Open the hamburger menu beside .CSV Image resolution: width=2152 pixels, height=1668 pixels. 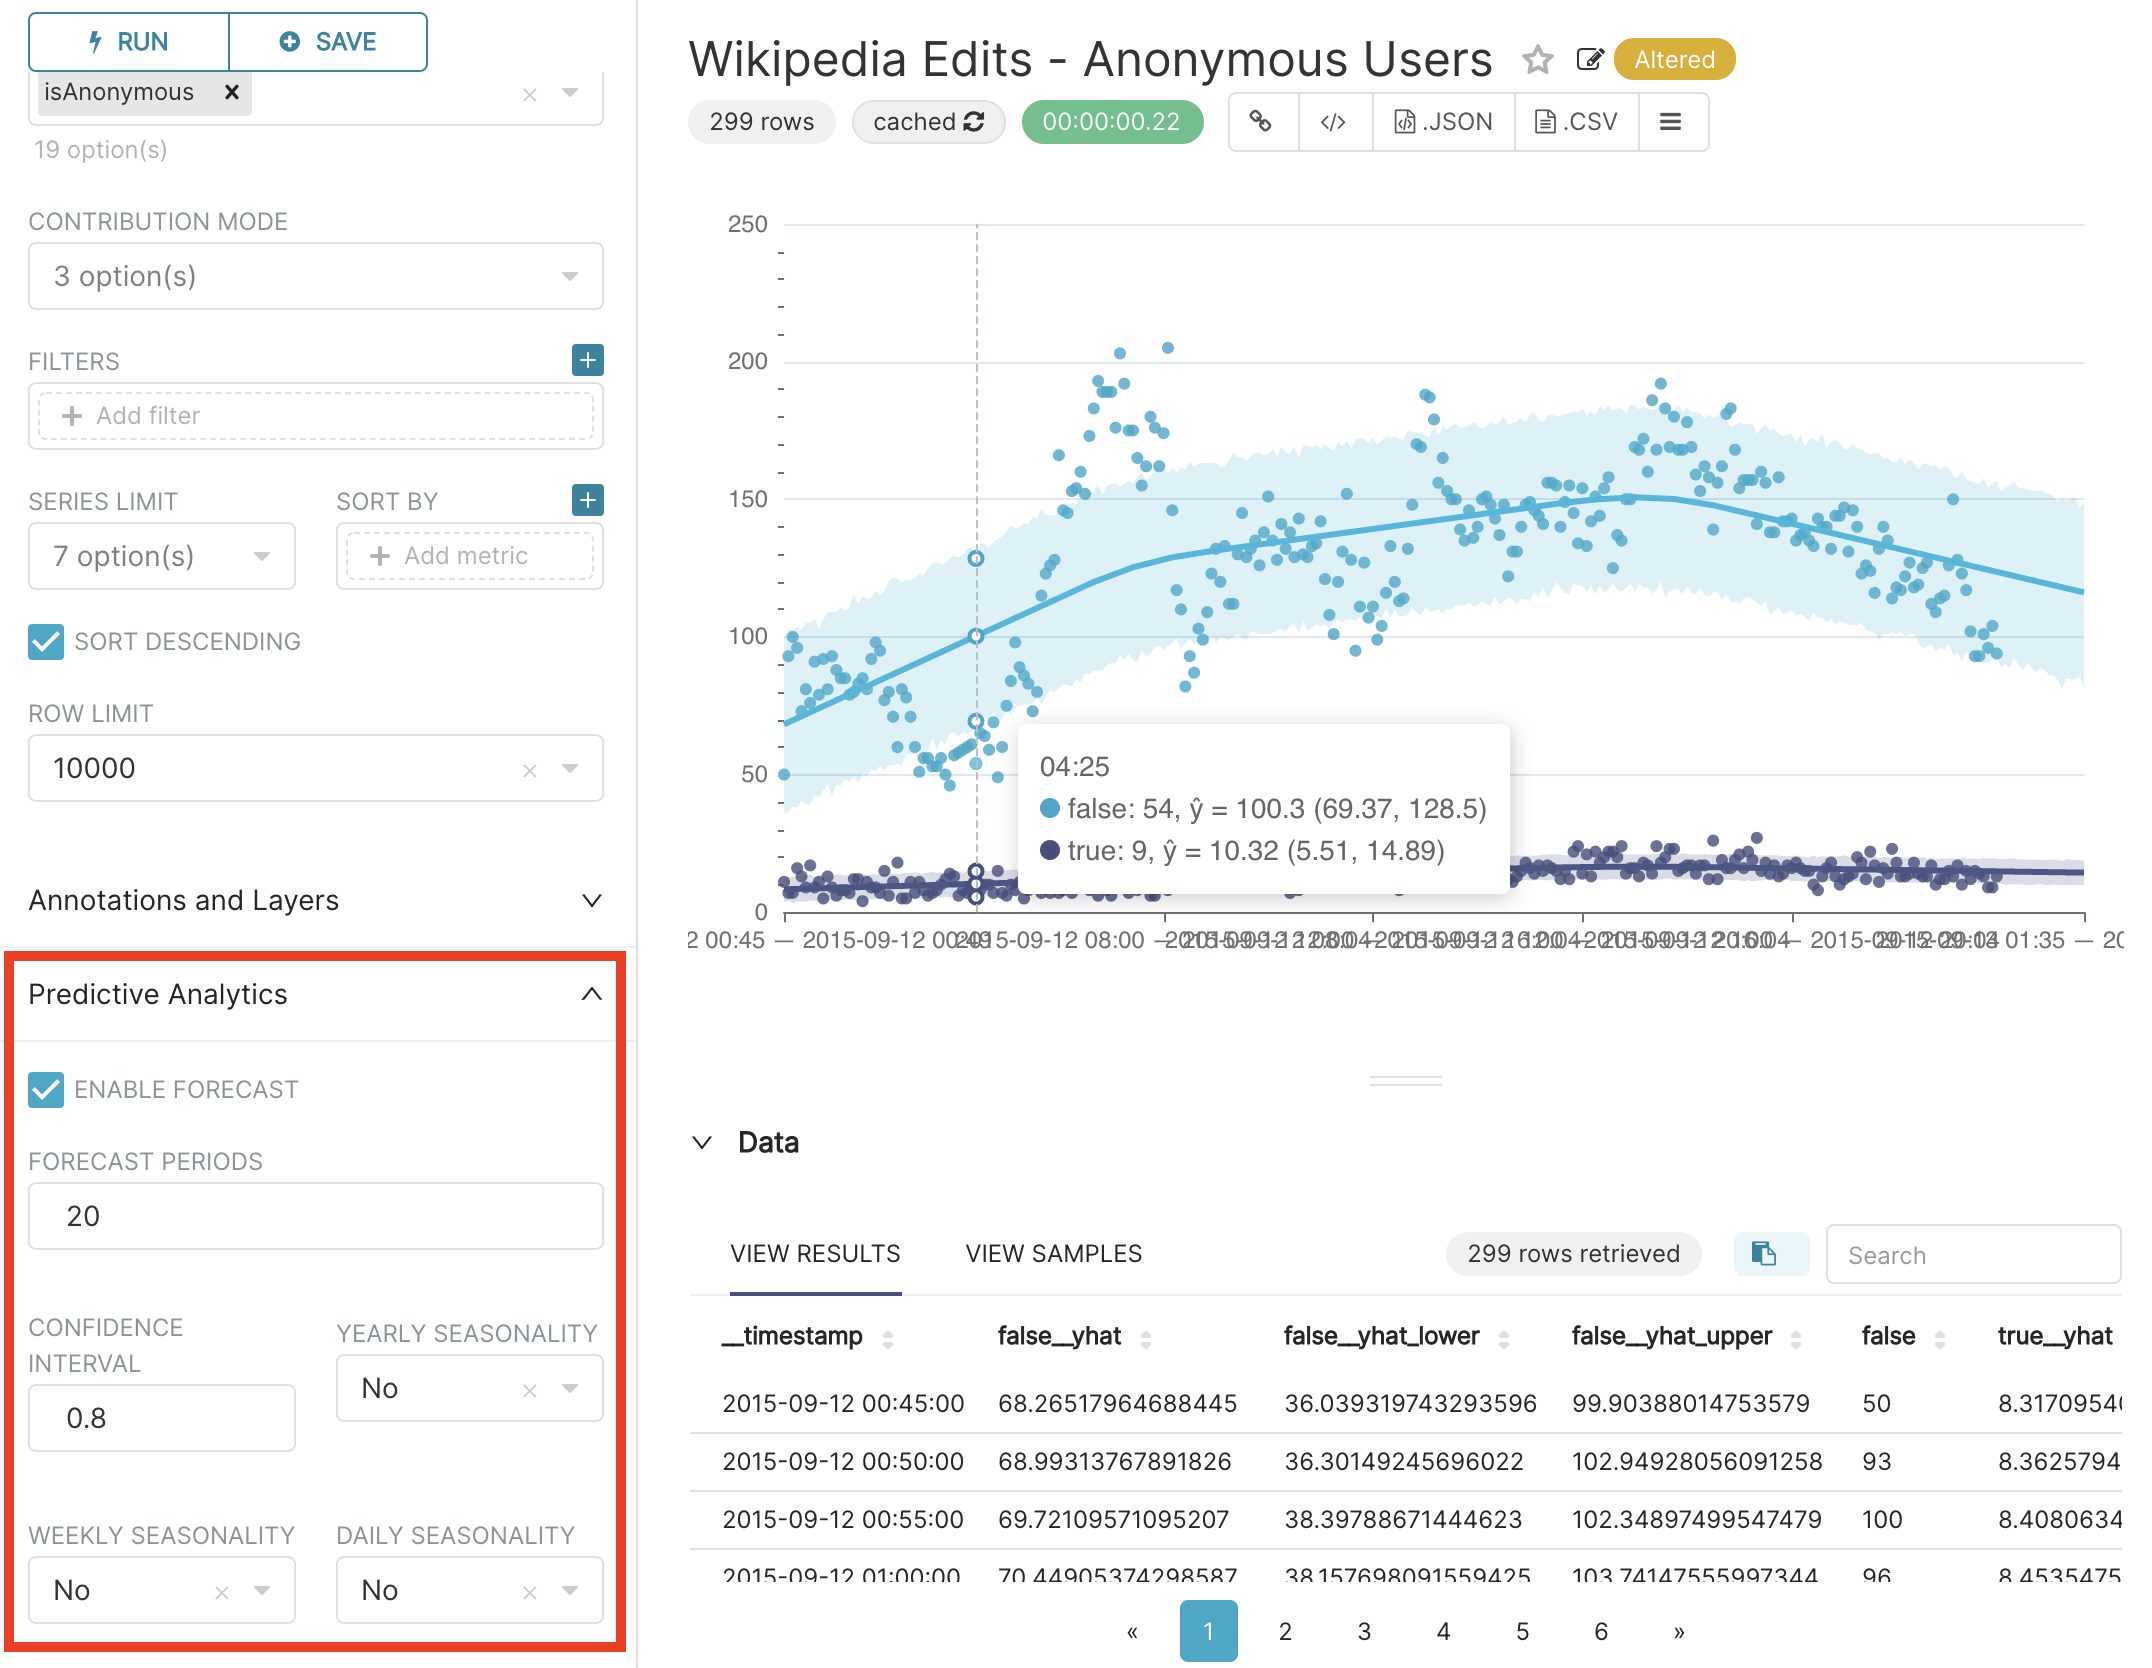(1670, 122)
